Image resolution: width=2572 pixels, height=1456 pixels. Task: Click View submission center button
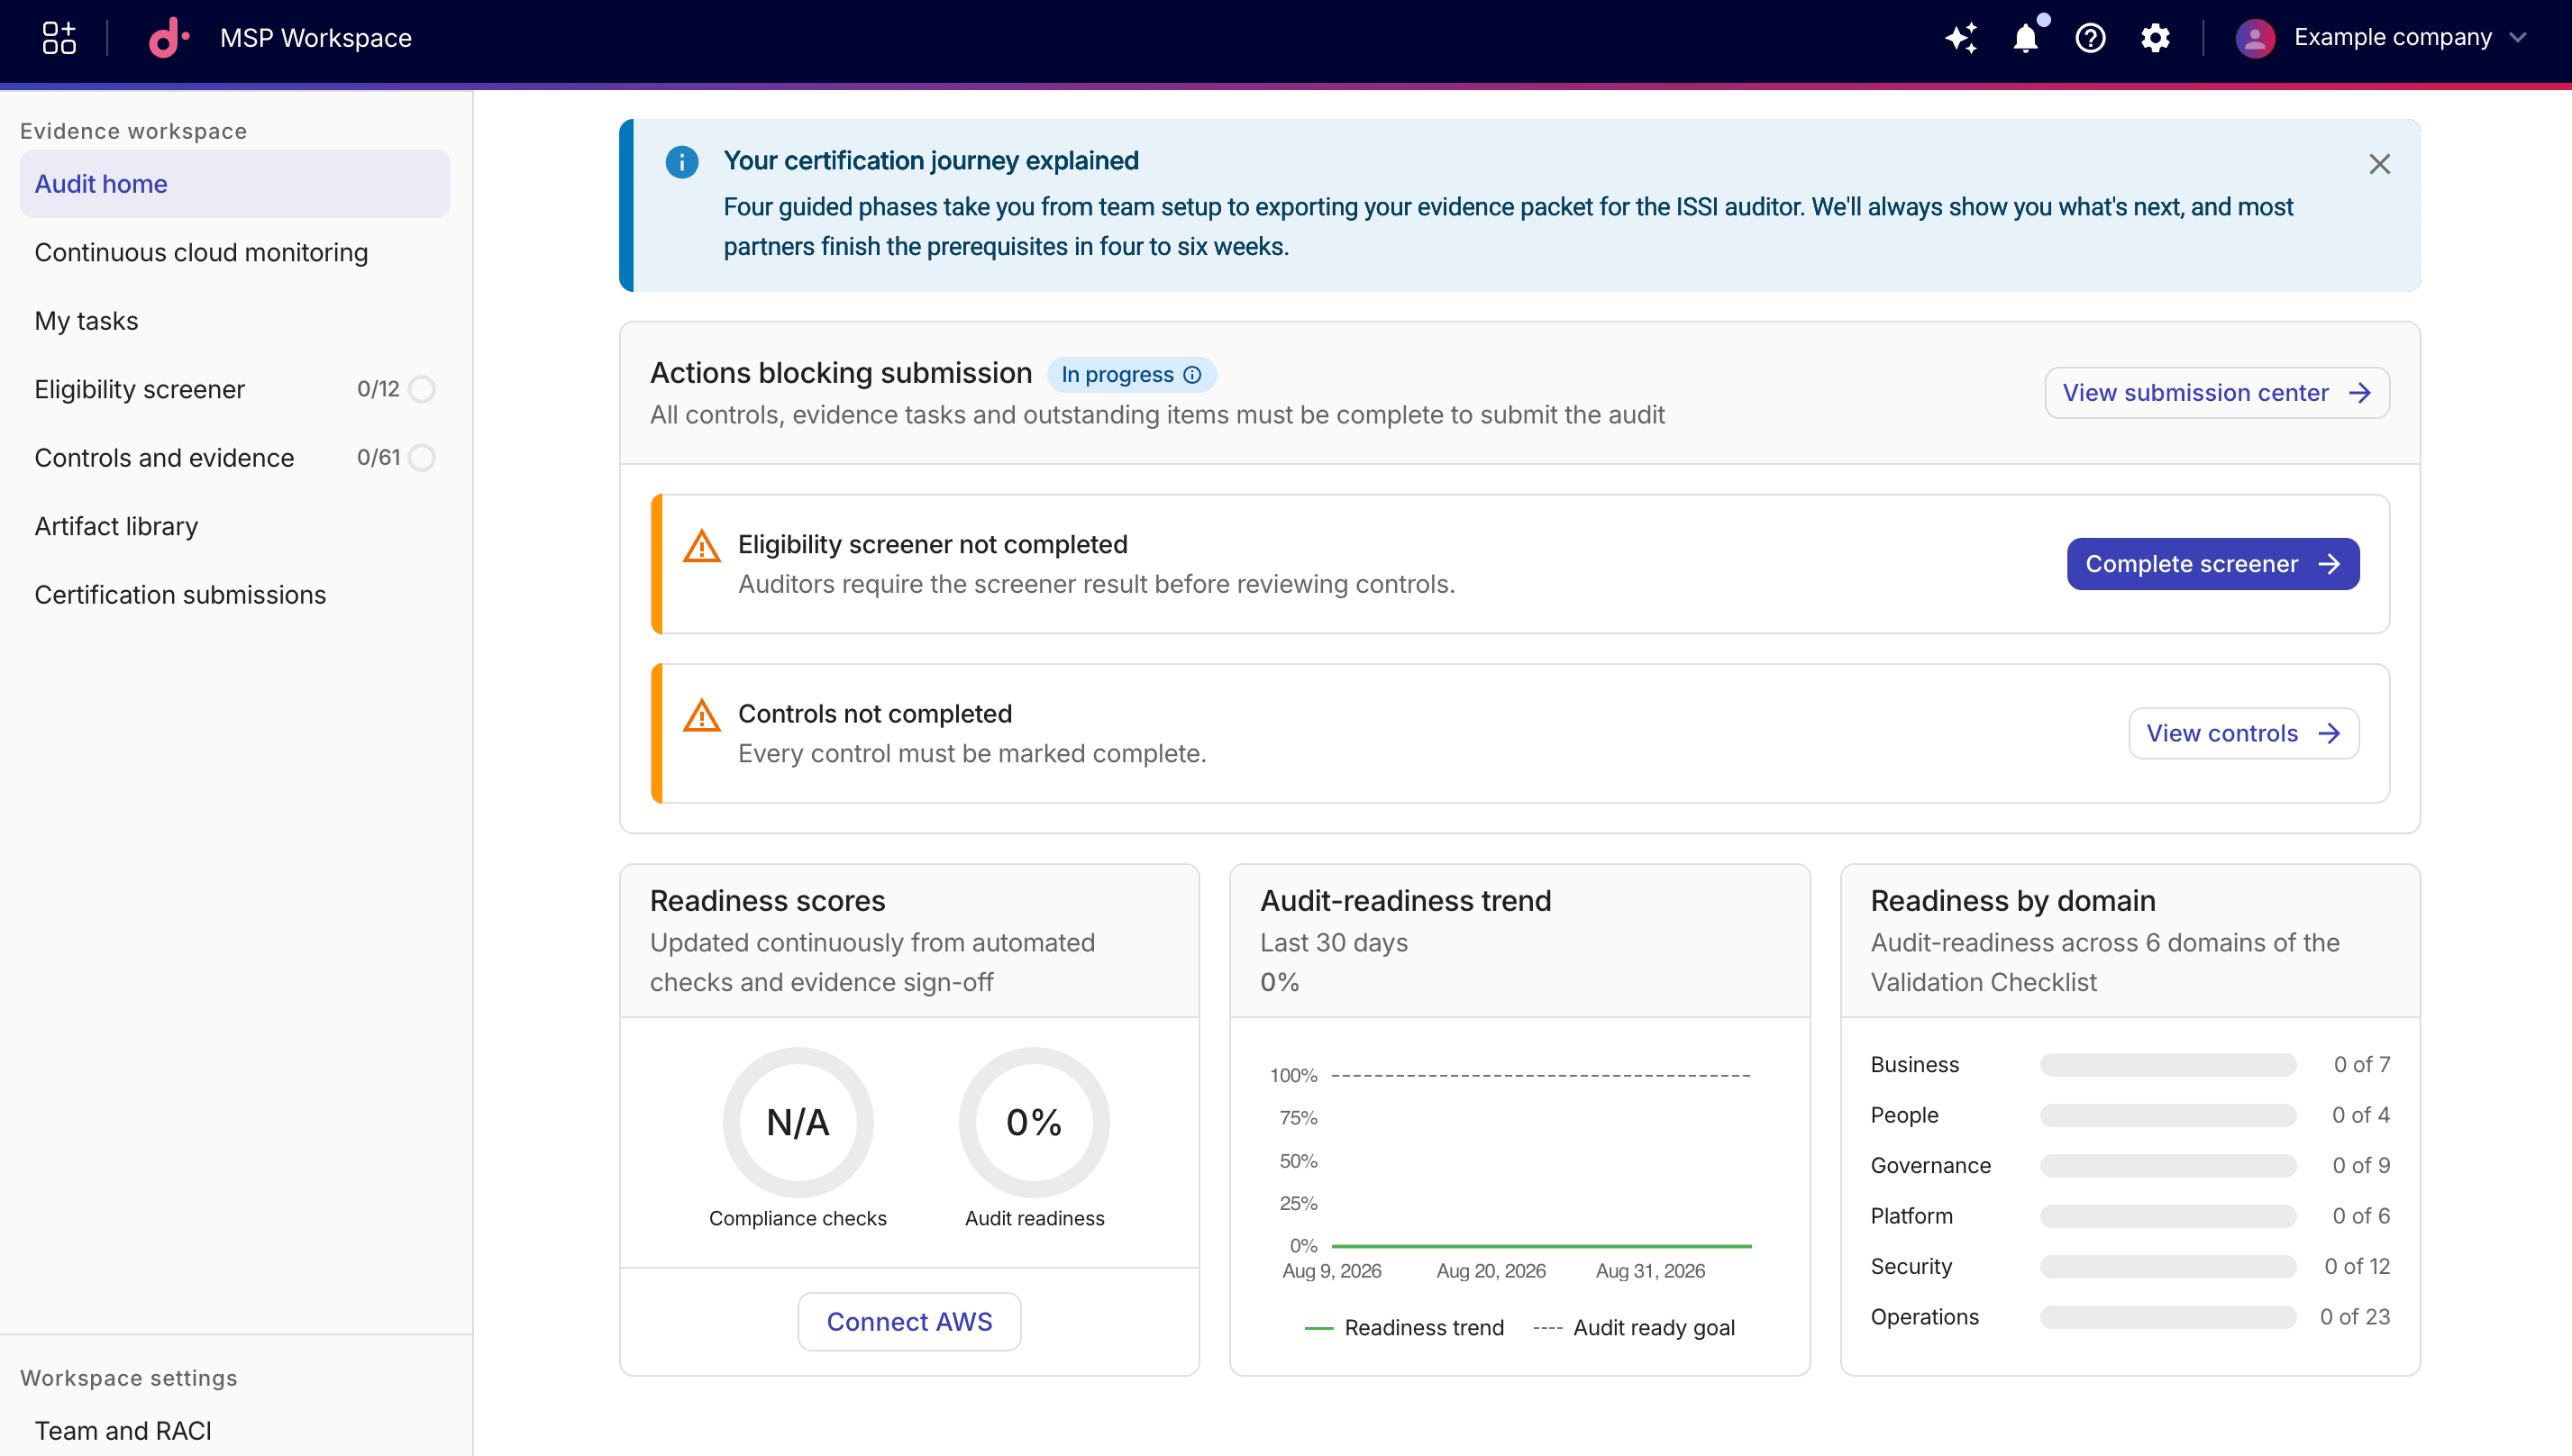[2217, 393]
